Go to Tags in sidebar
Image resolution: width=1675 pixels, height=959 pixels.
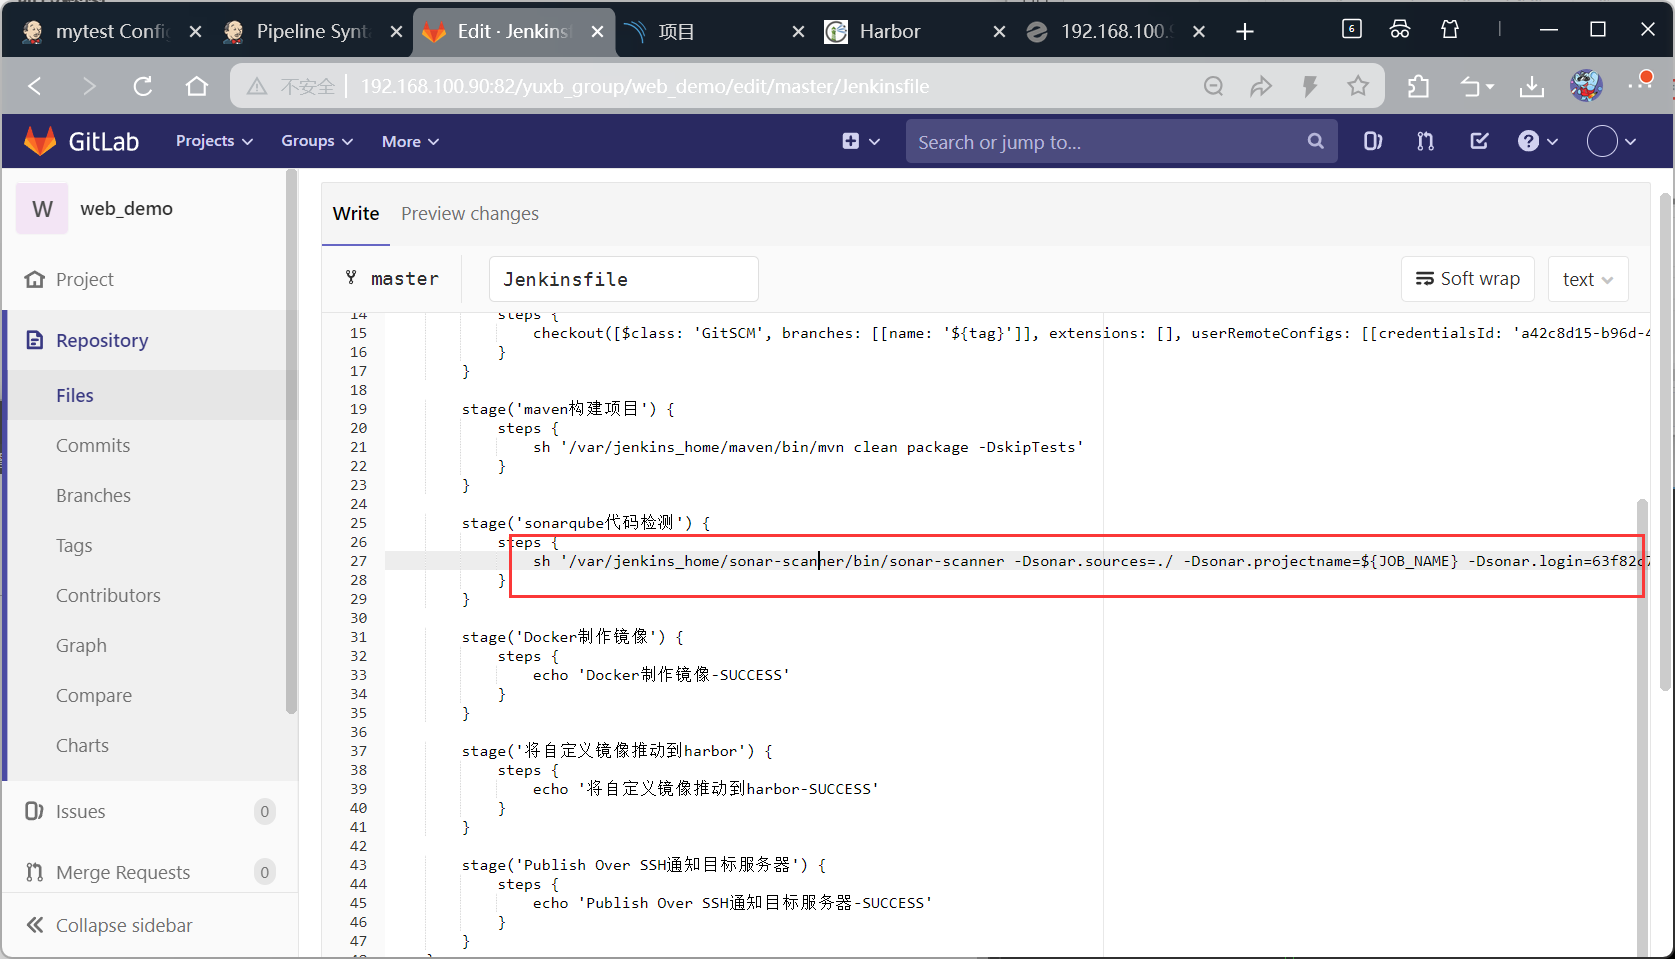[x=74, y=545]
